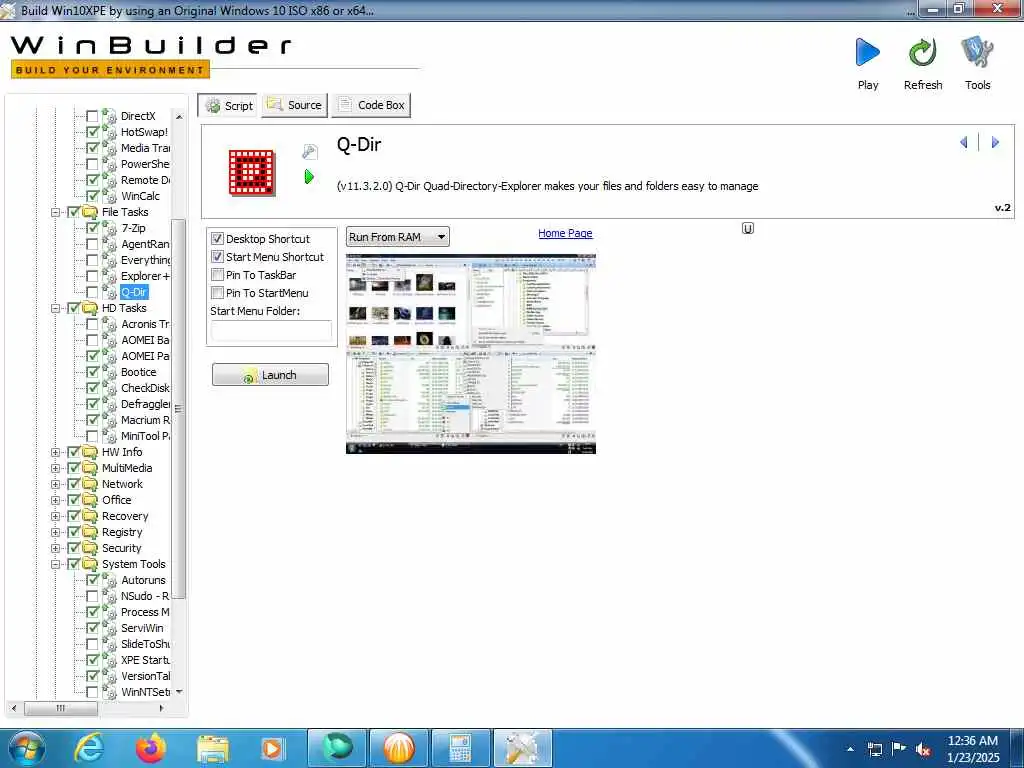
Task: Enable the Pin To StartMenu checkbox
Action: tap(217, 293)
